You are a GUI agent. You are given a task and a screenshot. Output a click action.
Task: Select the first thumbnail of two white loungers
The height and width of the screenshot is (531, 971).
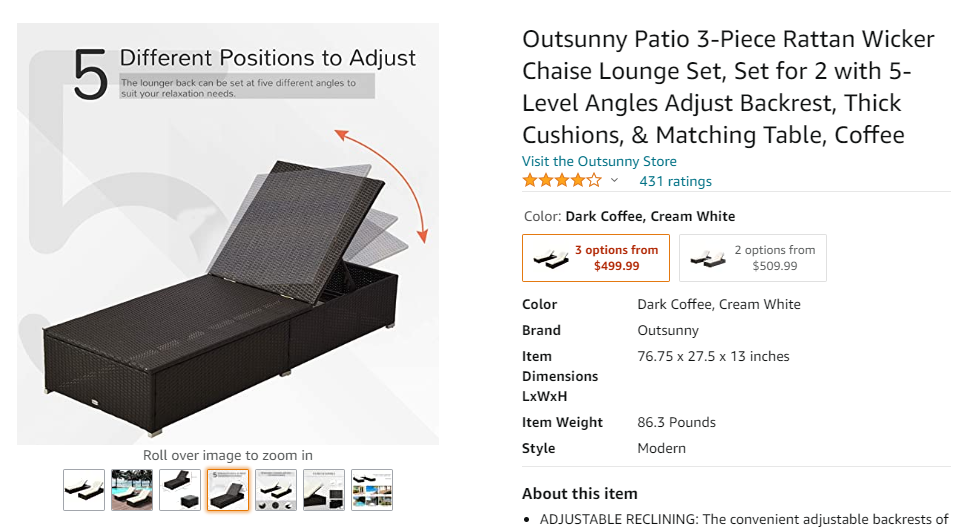[x=84, y=490]
